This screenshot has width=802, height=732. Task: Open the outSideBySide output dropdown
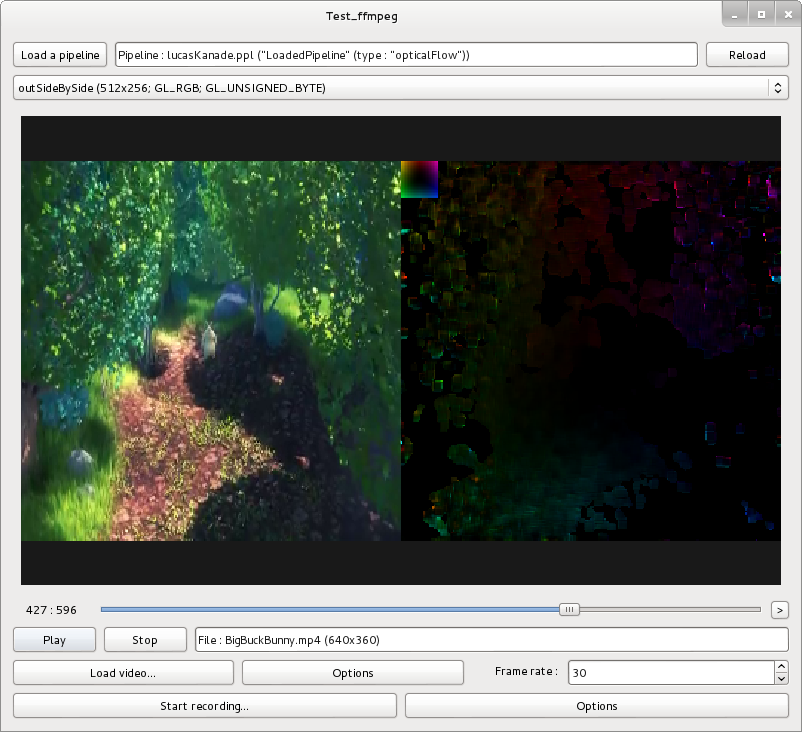pyautogui.click(x=400, y=88)
